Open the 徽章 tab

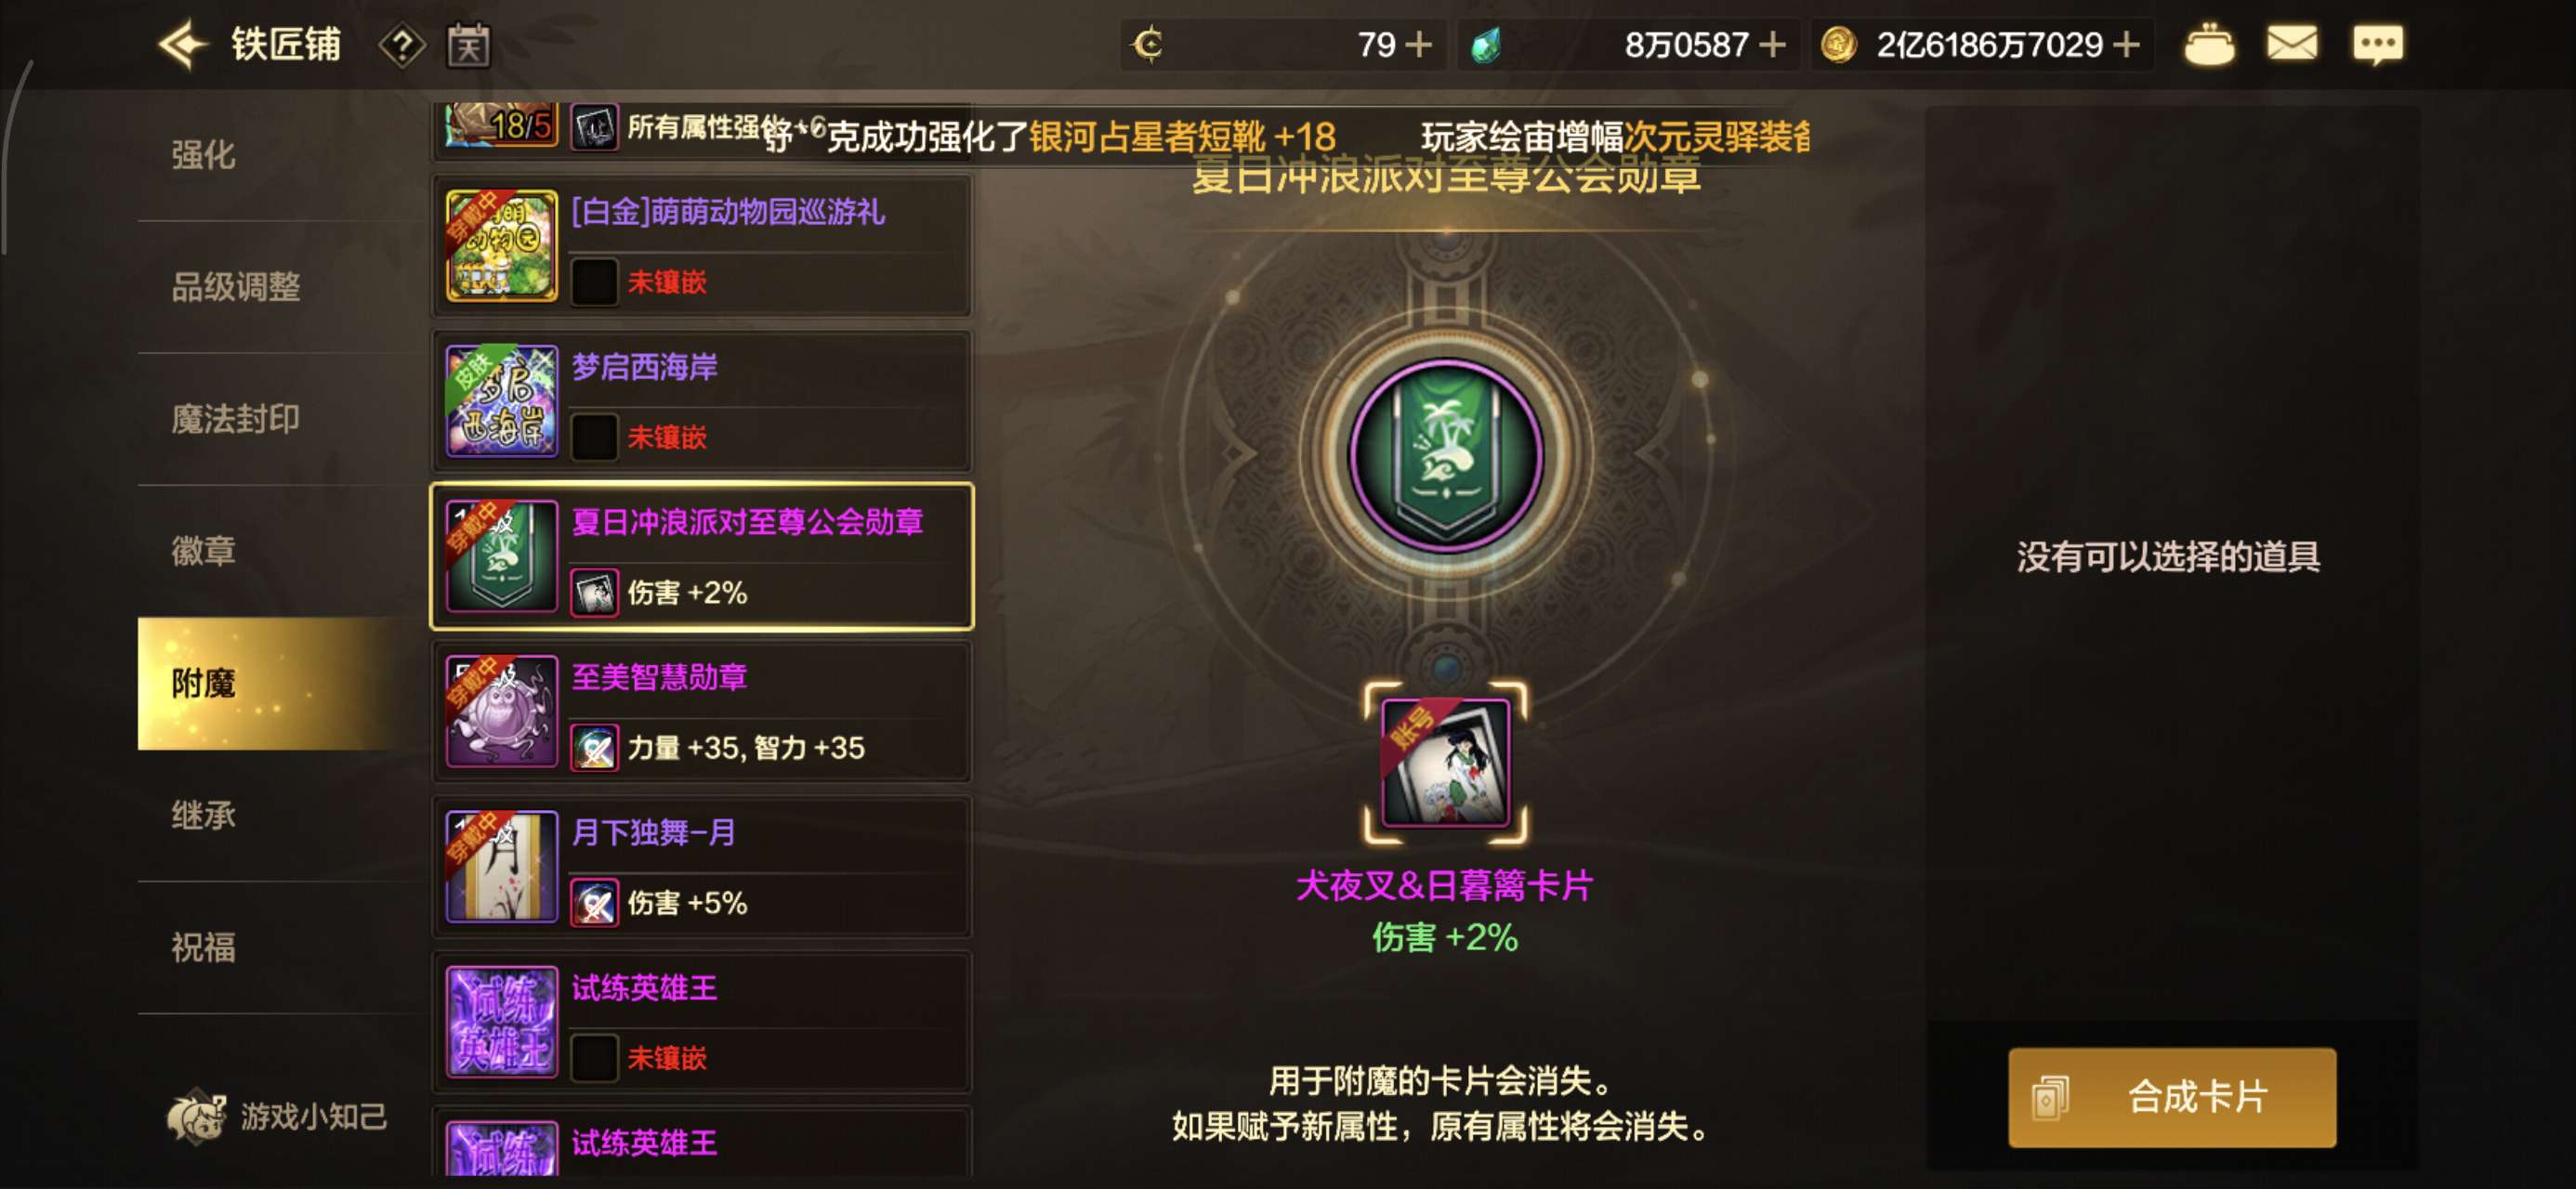coord(203,551)
